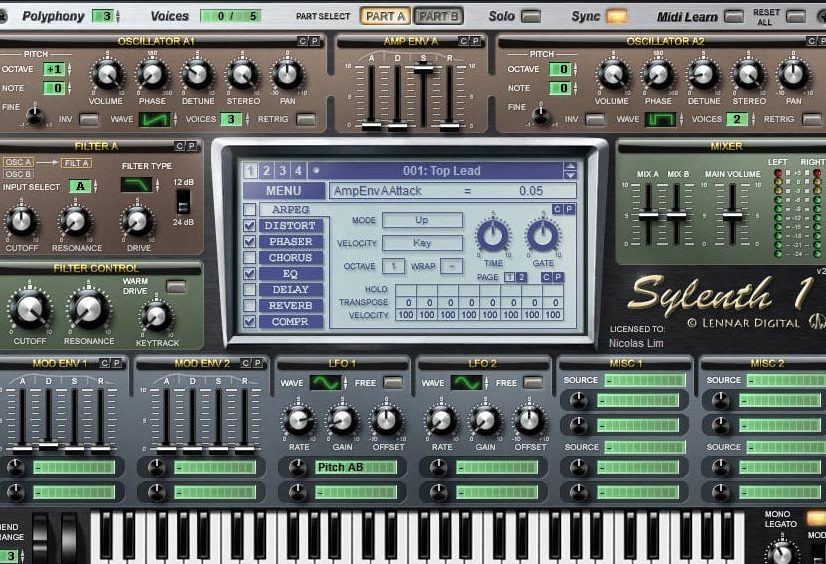The width and height of the screenshot is (826, 564).
Task: Go to arpeggiator page 2
Action: pyautogui.click(x=522, y=277)
